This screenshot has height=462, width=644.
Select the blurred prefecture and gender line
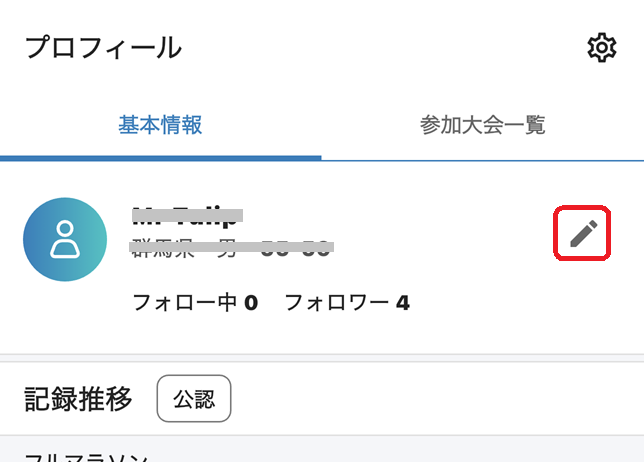tap(231, 248)
